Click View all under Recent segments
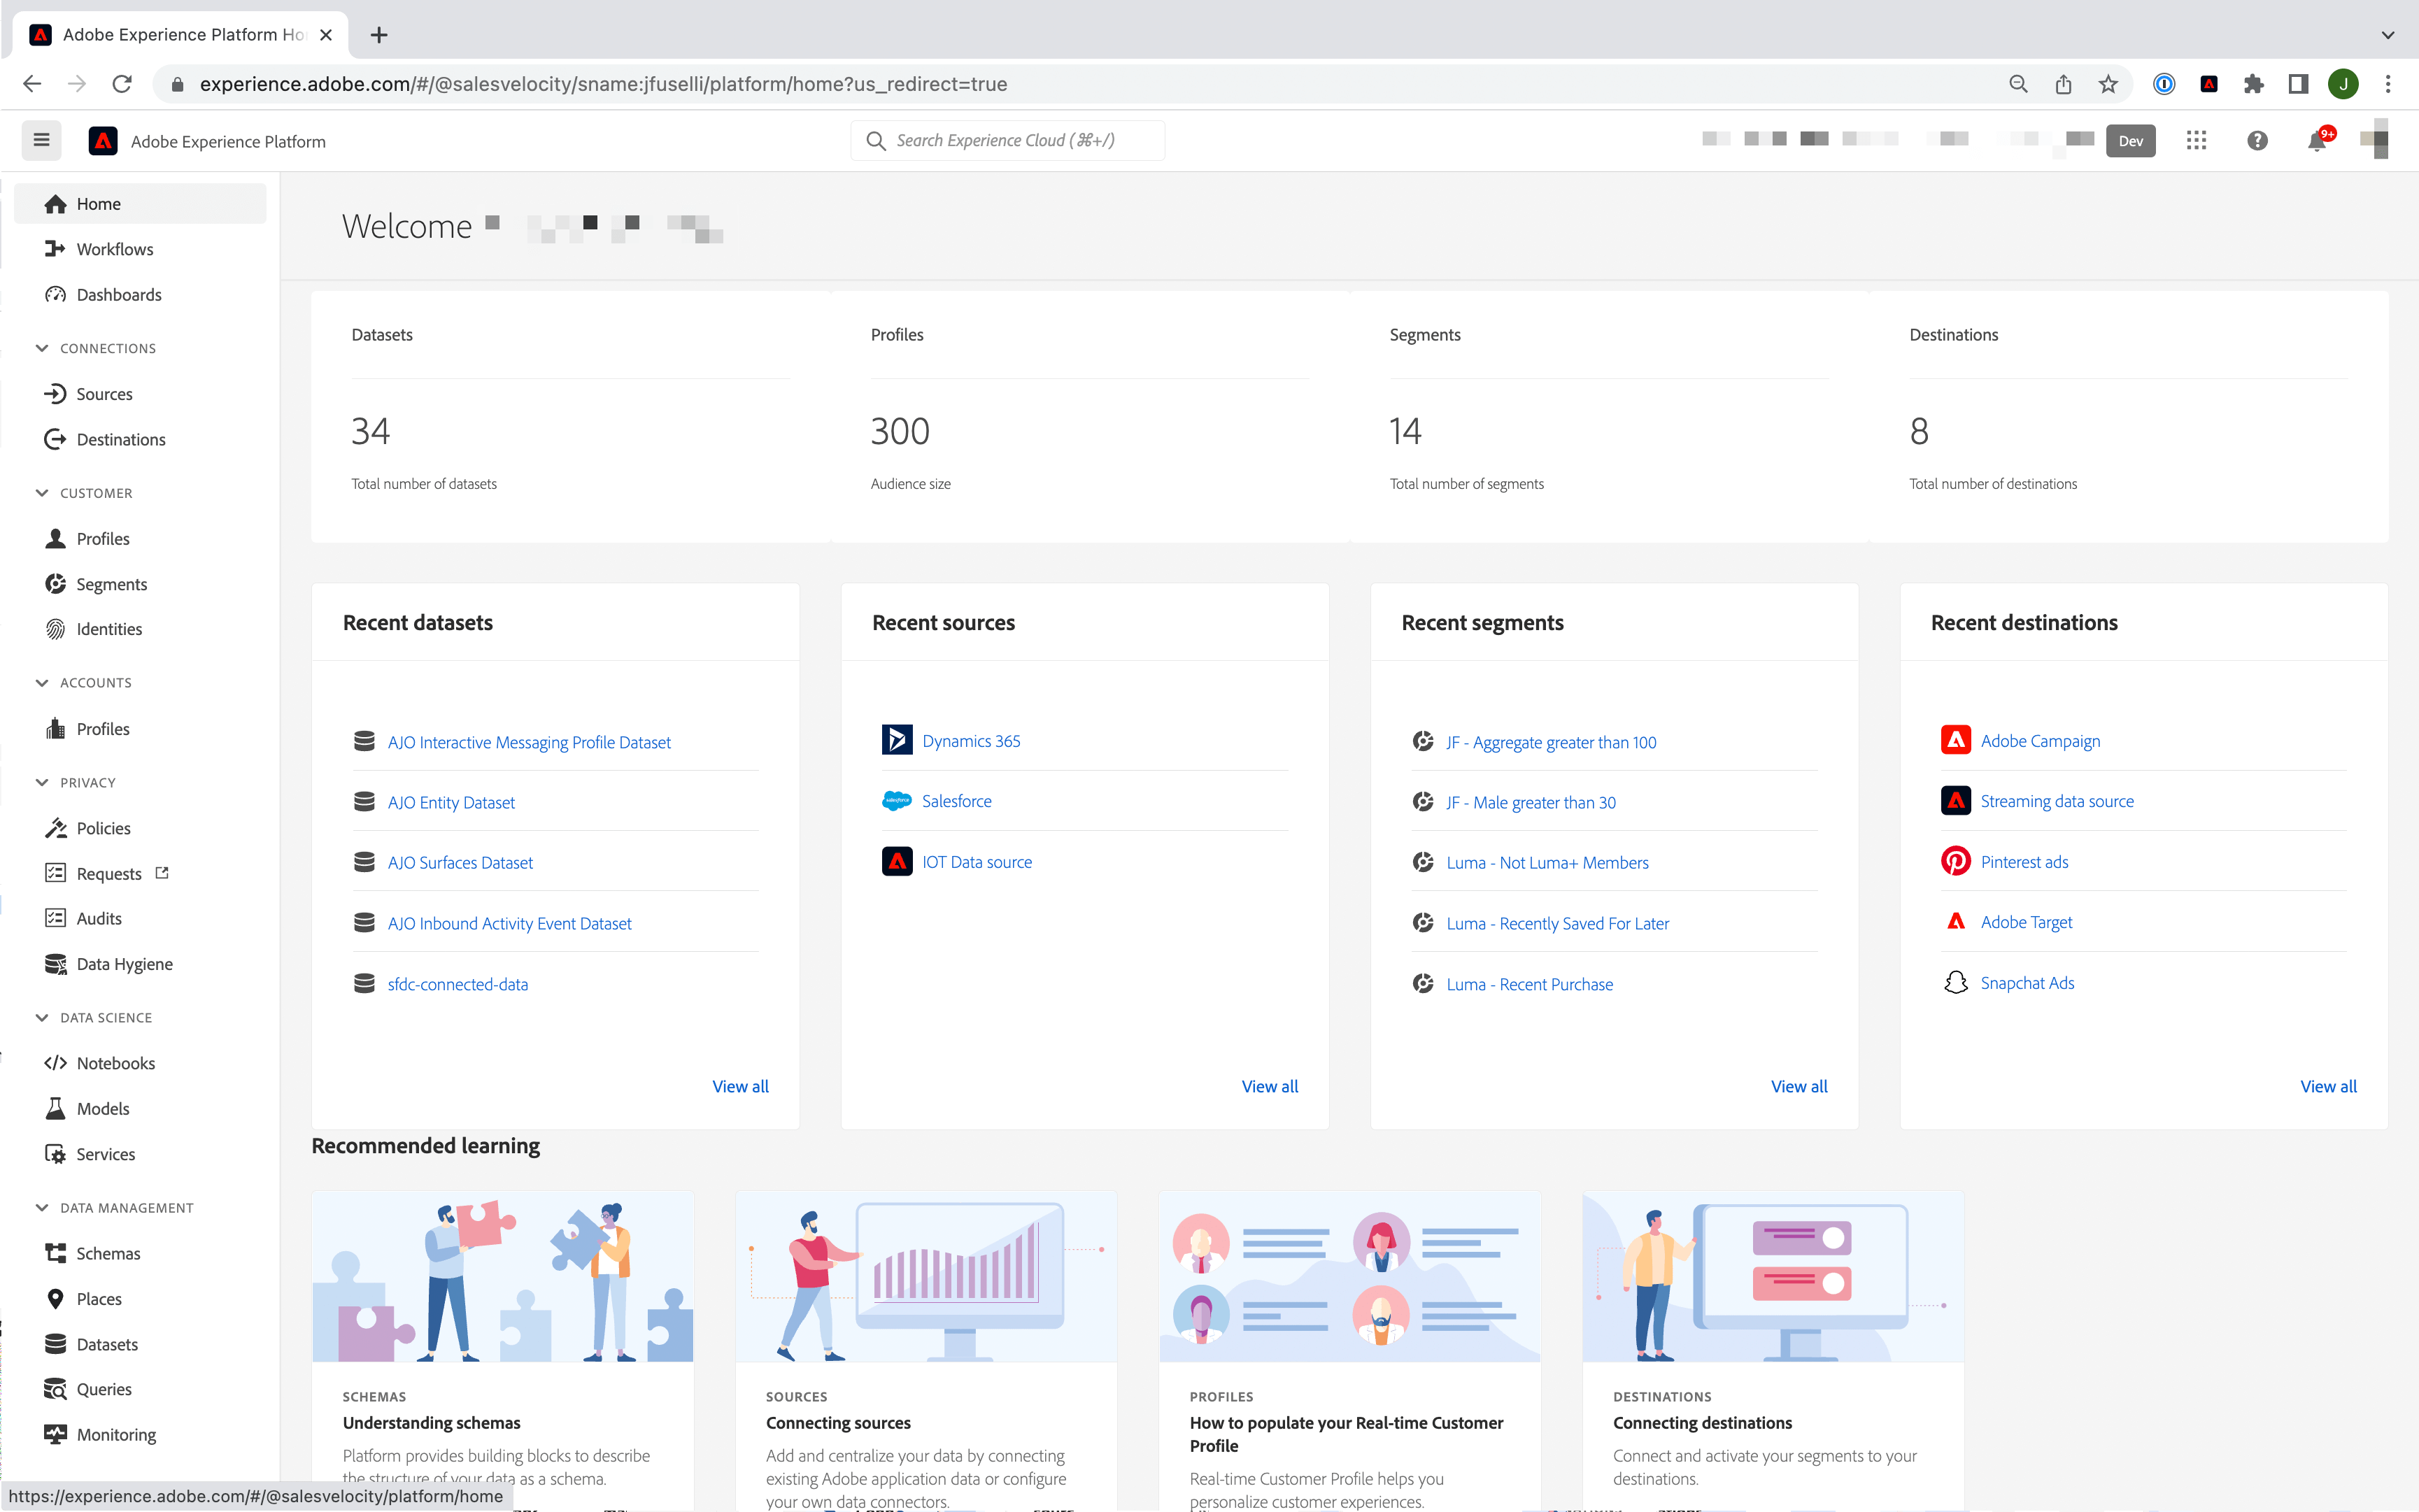2419x1512 pixels. coord(1799,1085)
